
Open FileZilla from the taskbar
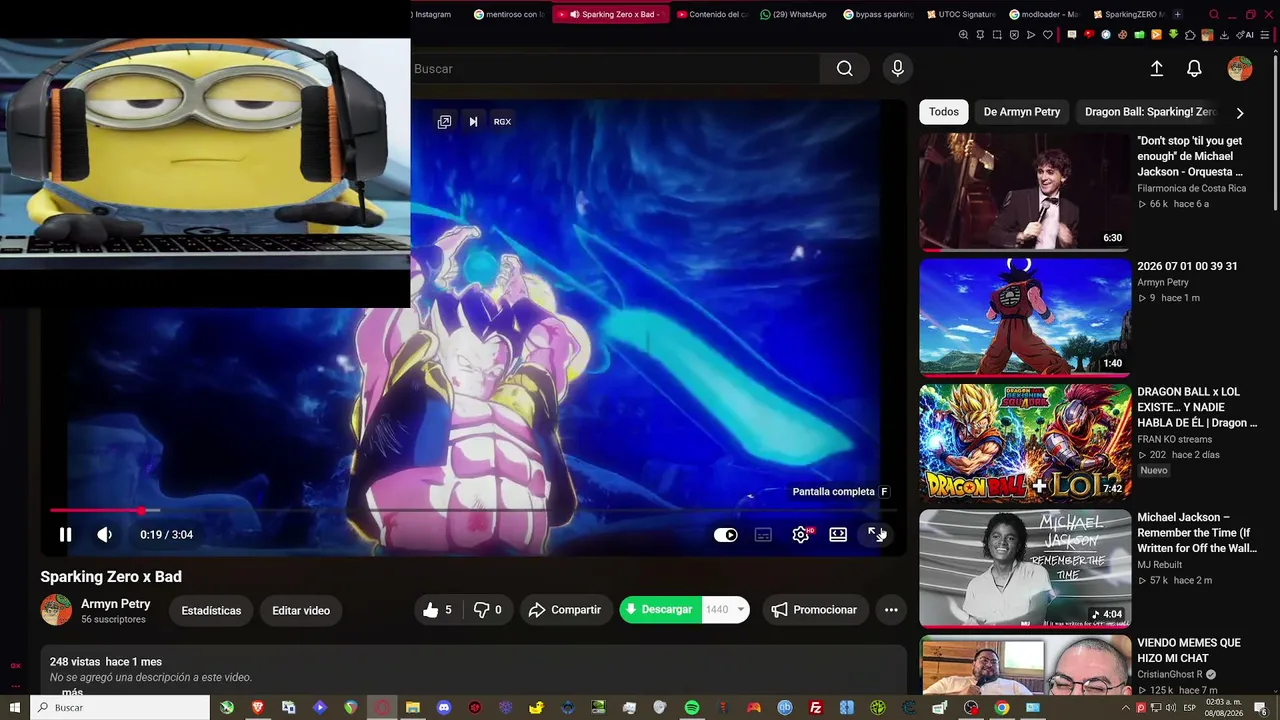tap(816, 708)
